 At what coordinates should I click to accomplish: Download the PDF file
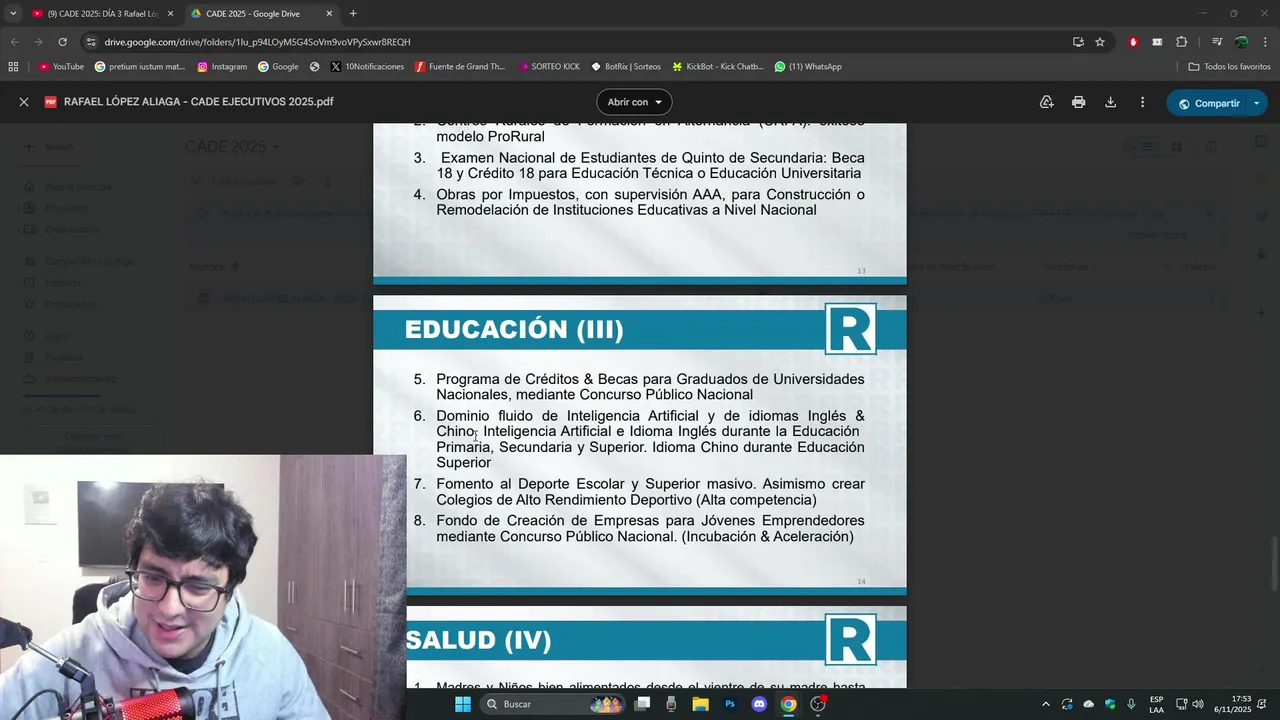pyautogui.click(x=1110, y=102)
